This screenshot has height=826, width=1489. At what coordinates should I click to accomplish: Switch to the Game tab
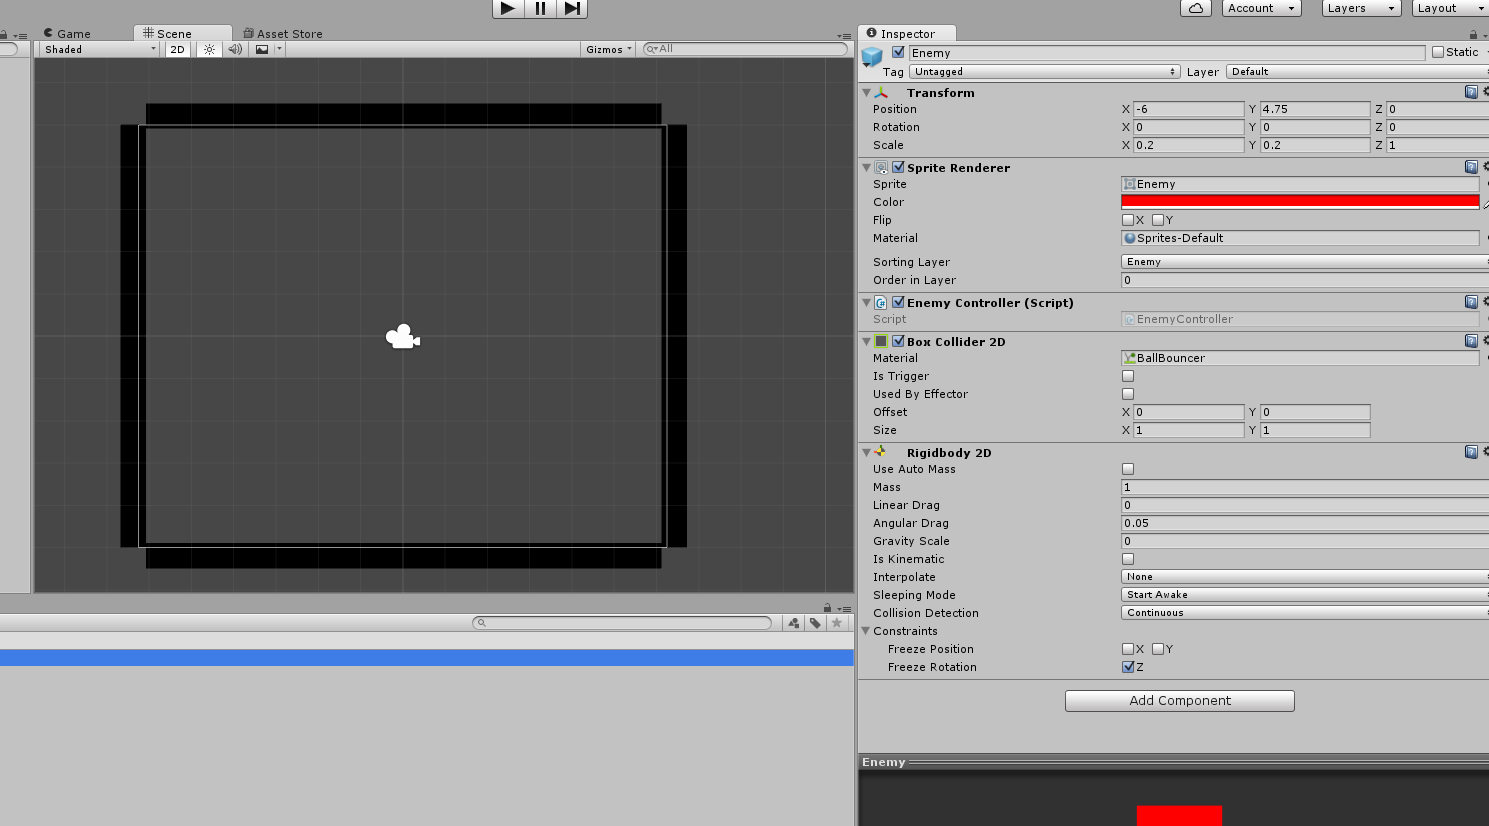pos(67,33)
